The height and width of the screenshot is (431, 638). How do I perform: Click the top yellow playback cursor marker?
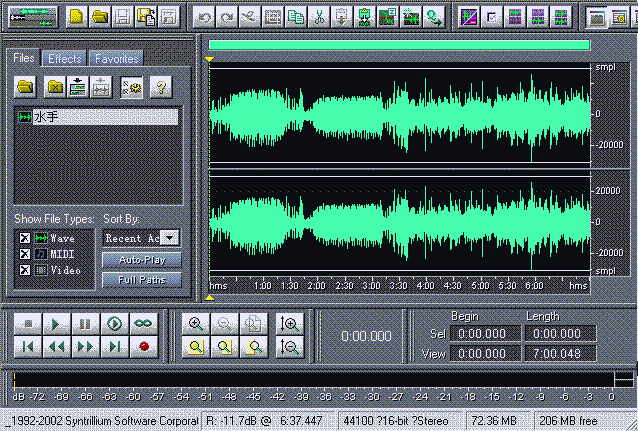(210, 59)
